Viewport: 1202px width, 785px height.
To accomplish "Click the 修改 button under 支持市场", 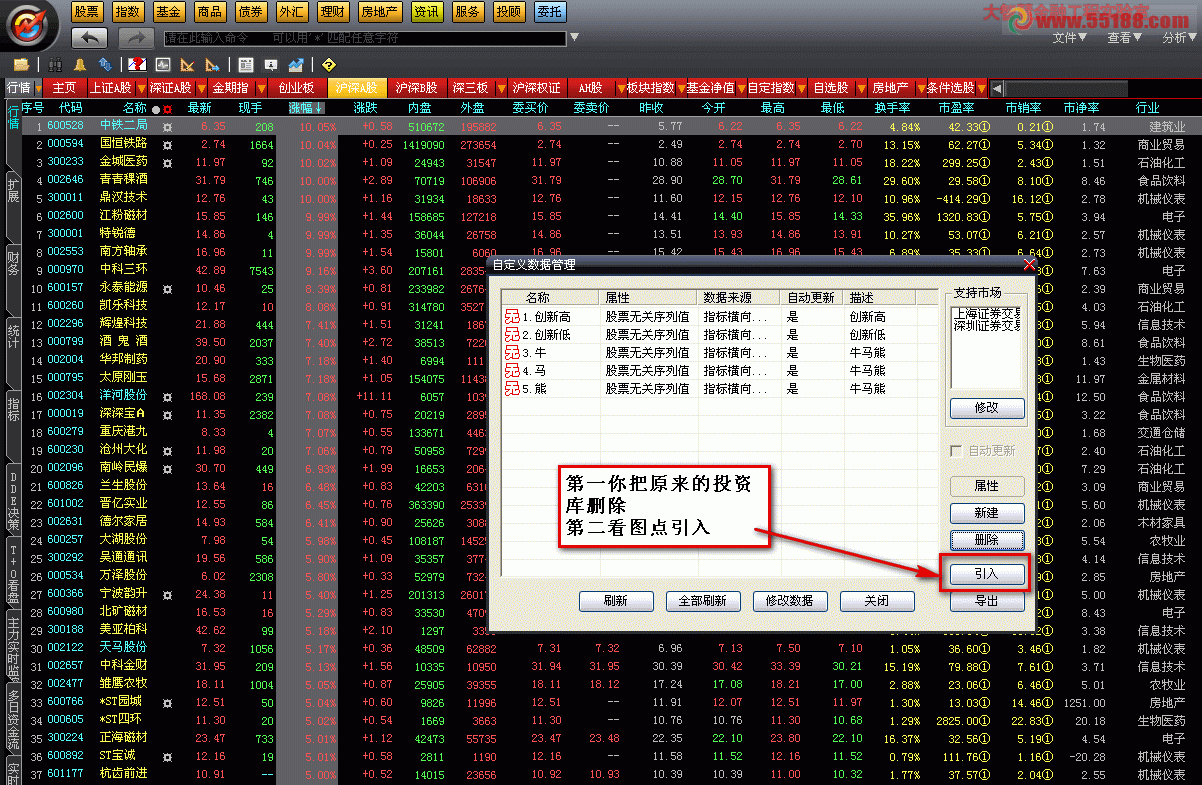I will click(986, 408).
